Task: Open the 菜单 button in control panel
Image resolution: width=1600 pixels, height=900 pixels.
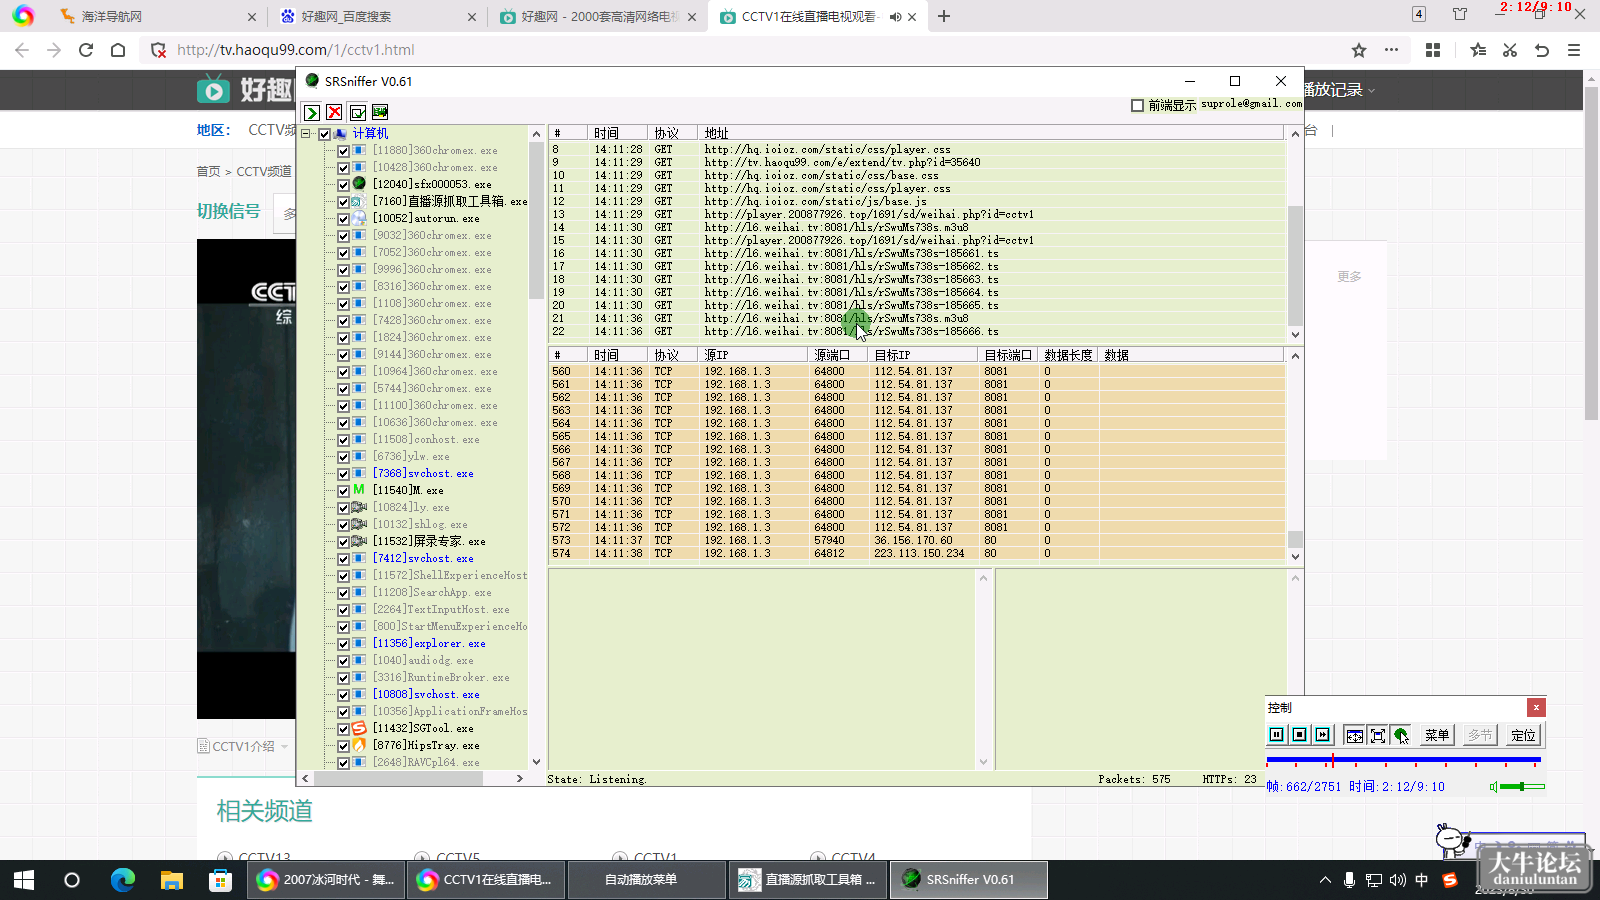Action: [x=1437, y=735]
